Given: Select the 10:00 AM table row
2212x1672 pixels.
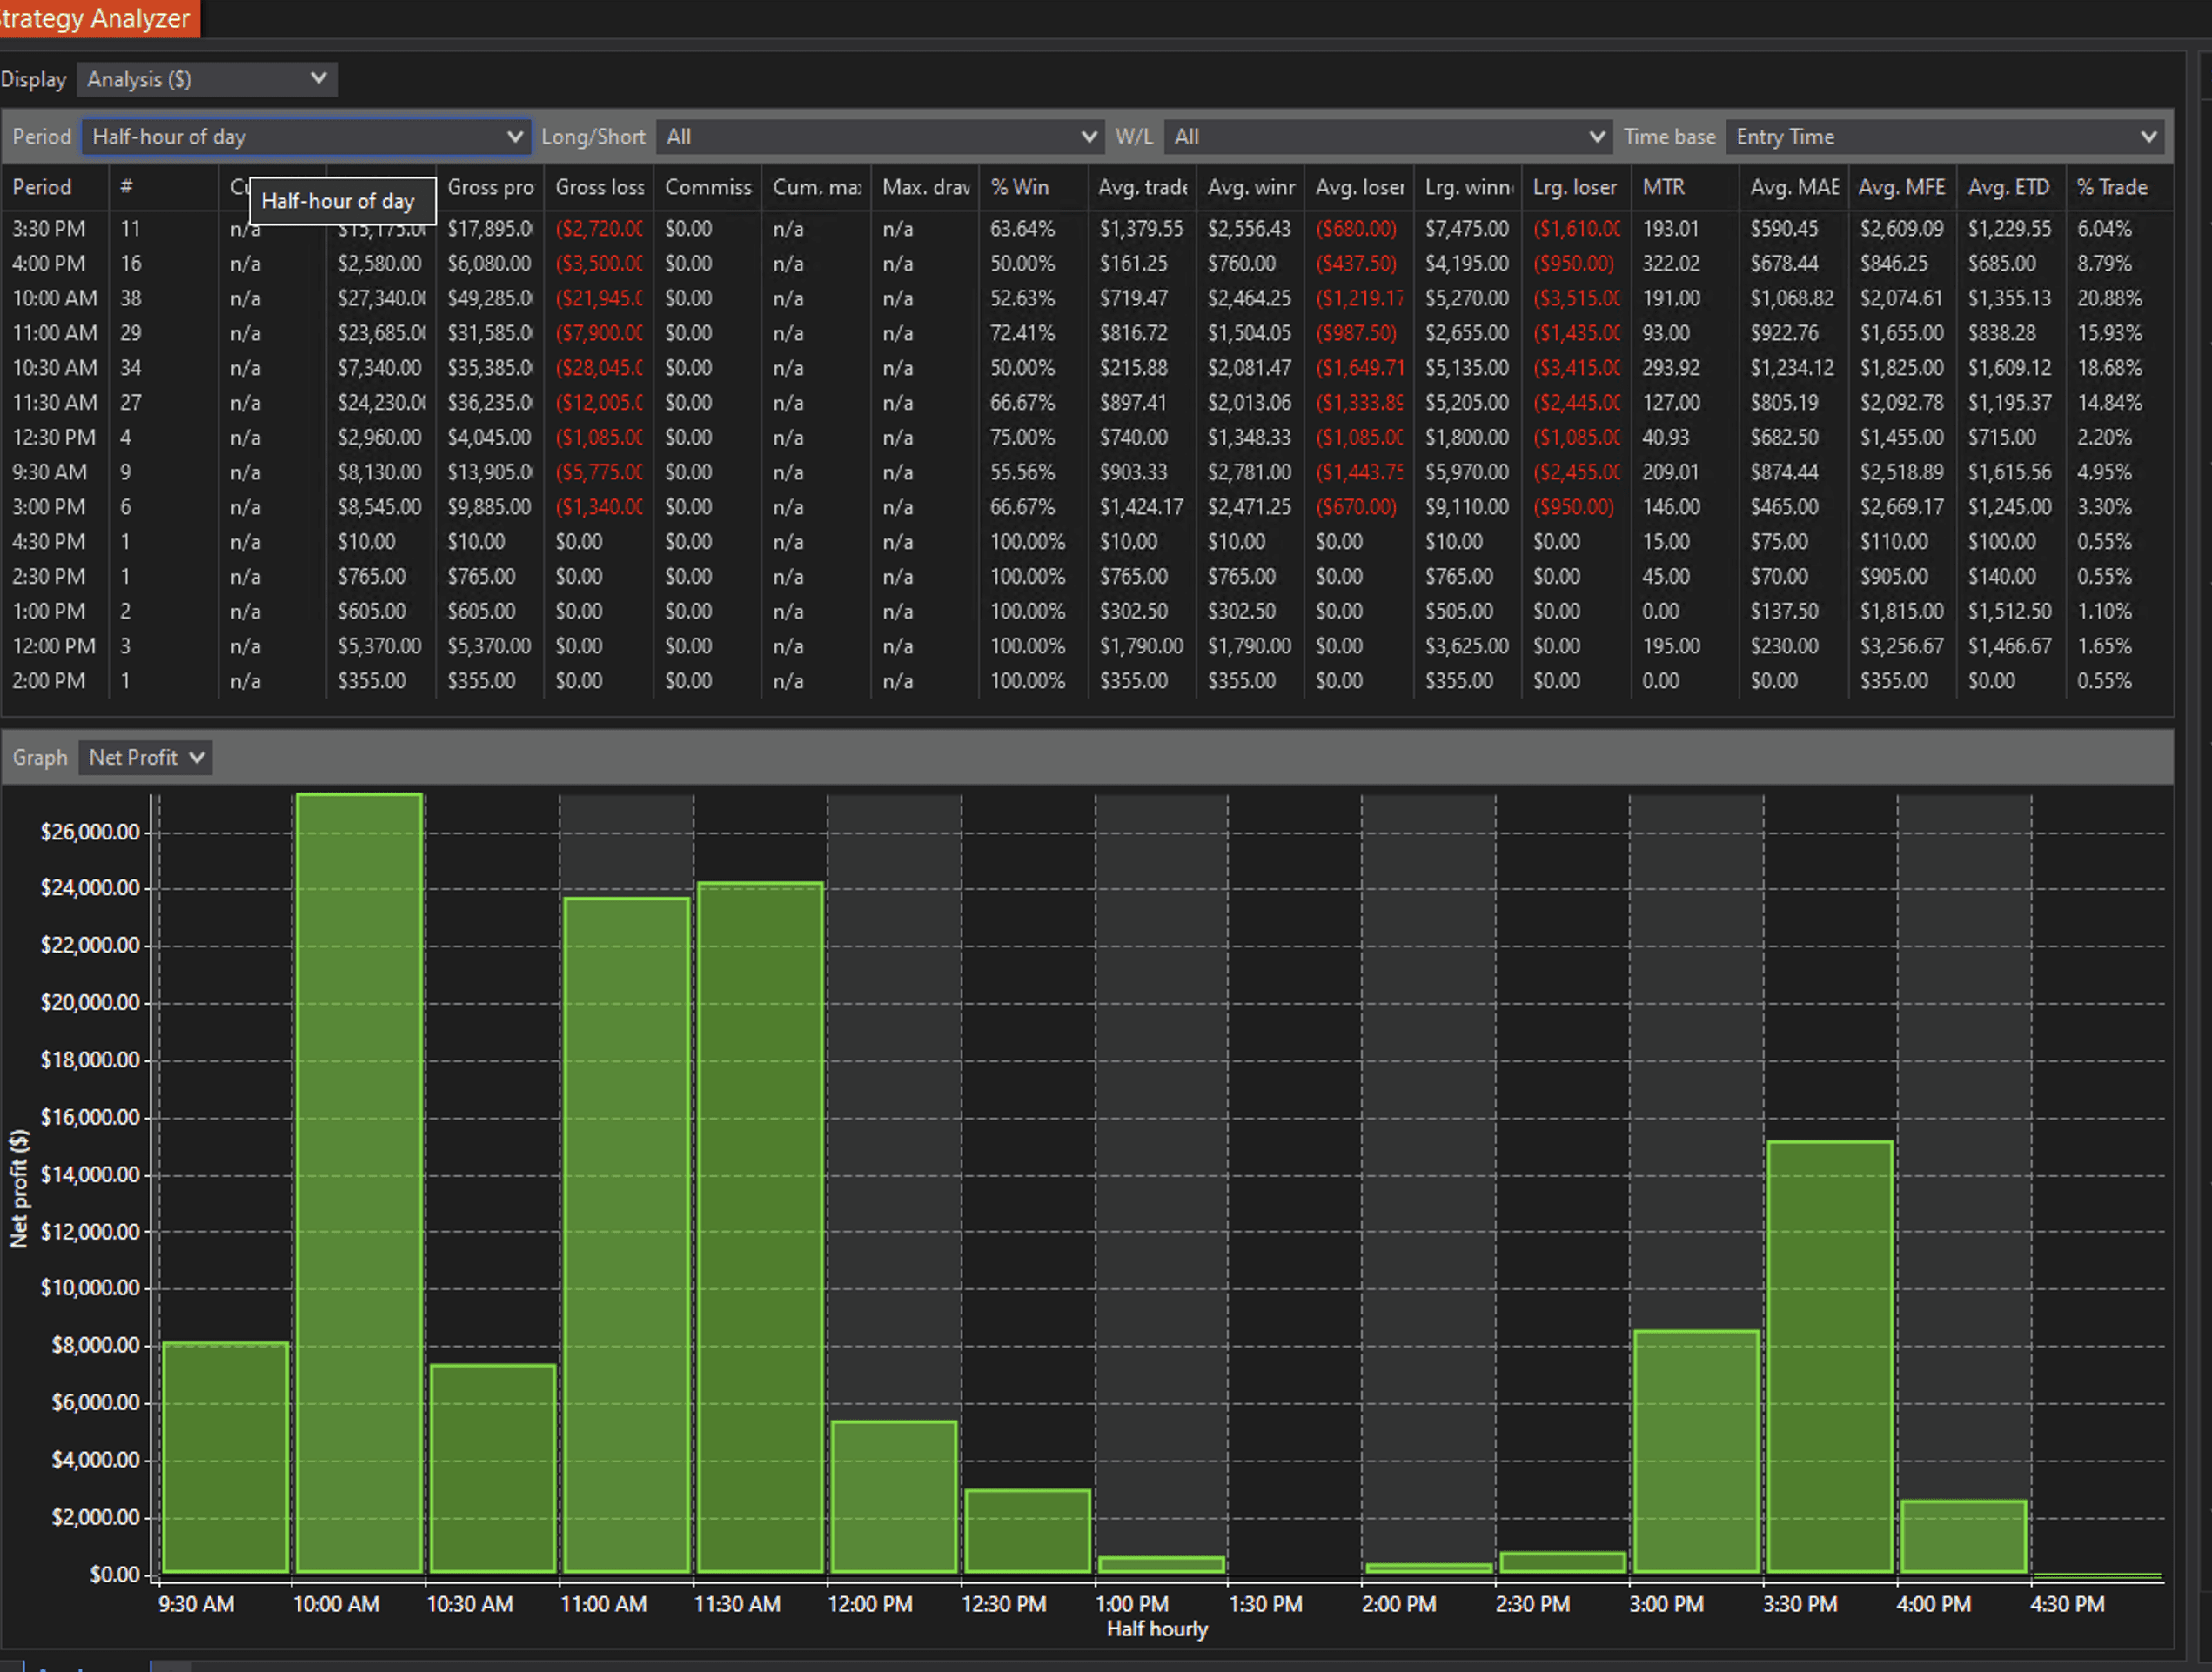Looking at the screenshot, I should click(x=55, y=299).
